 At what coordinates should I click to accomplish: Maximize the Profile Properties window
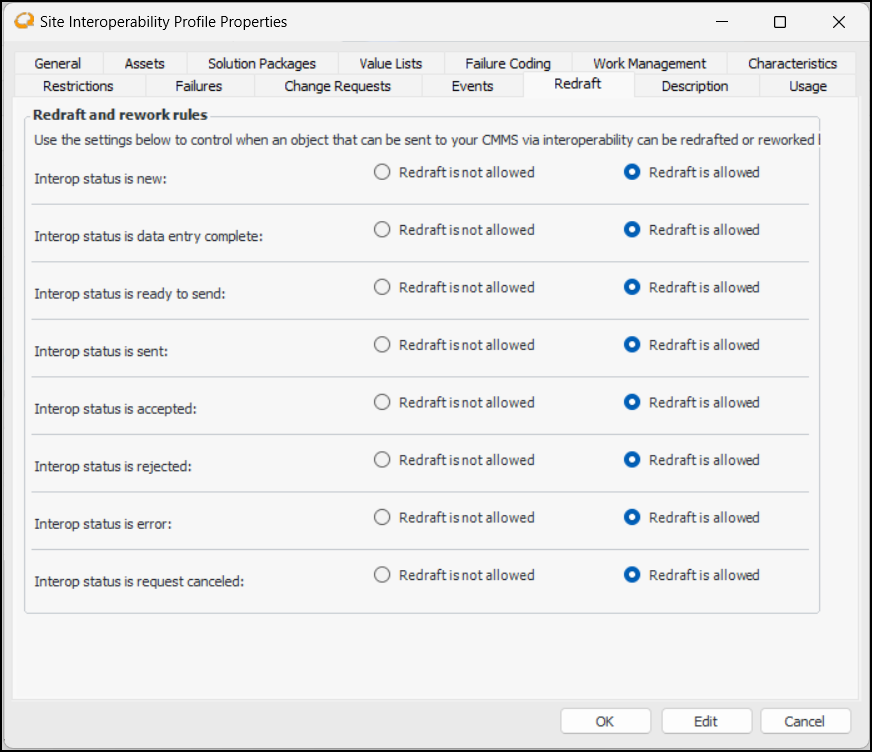click(780, 22)
